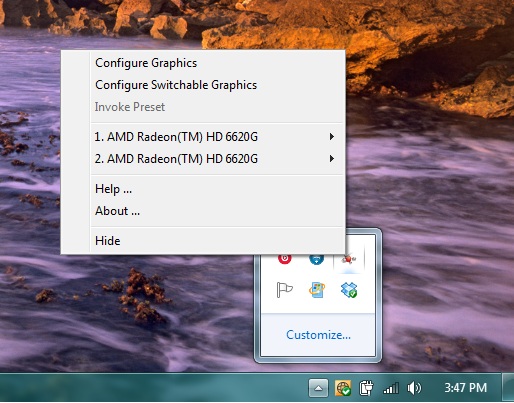
Task: Click the blue wireless assistant tray icon
Action: [316, 259]
